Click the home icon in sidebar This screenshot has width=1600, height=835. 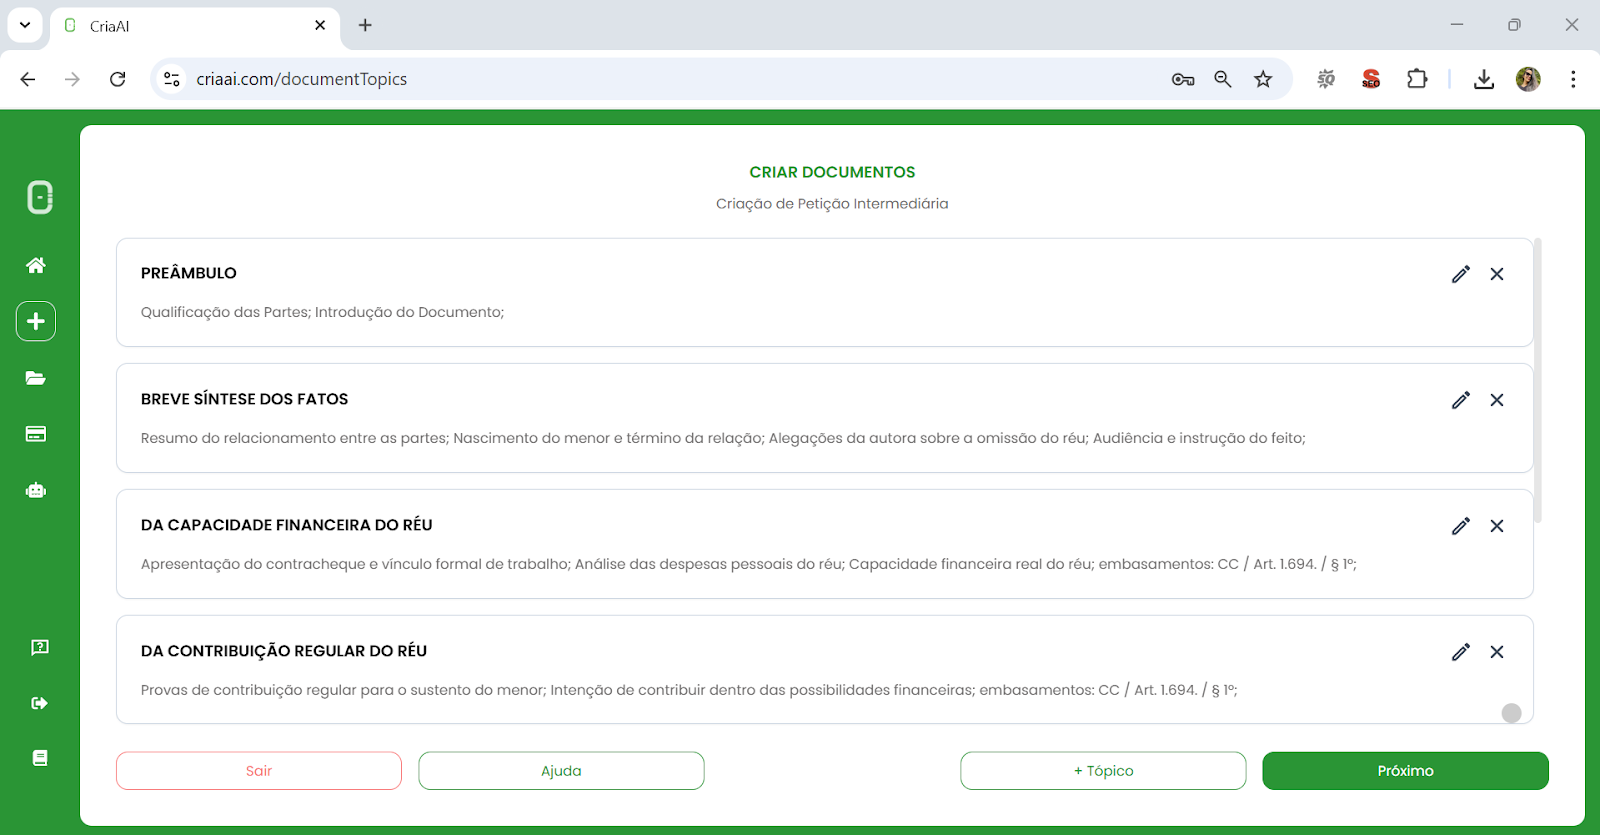tap(36, 265)
